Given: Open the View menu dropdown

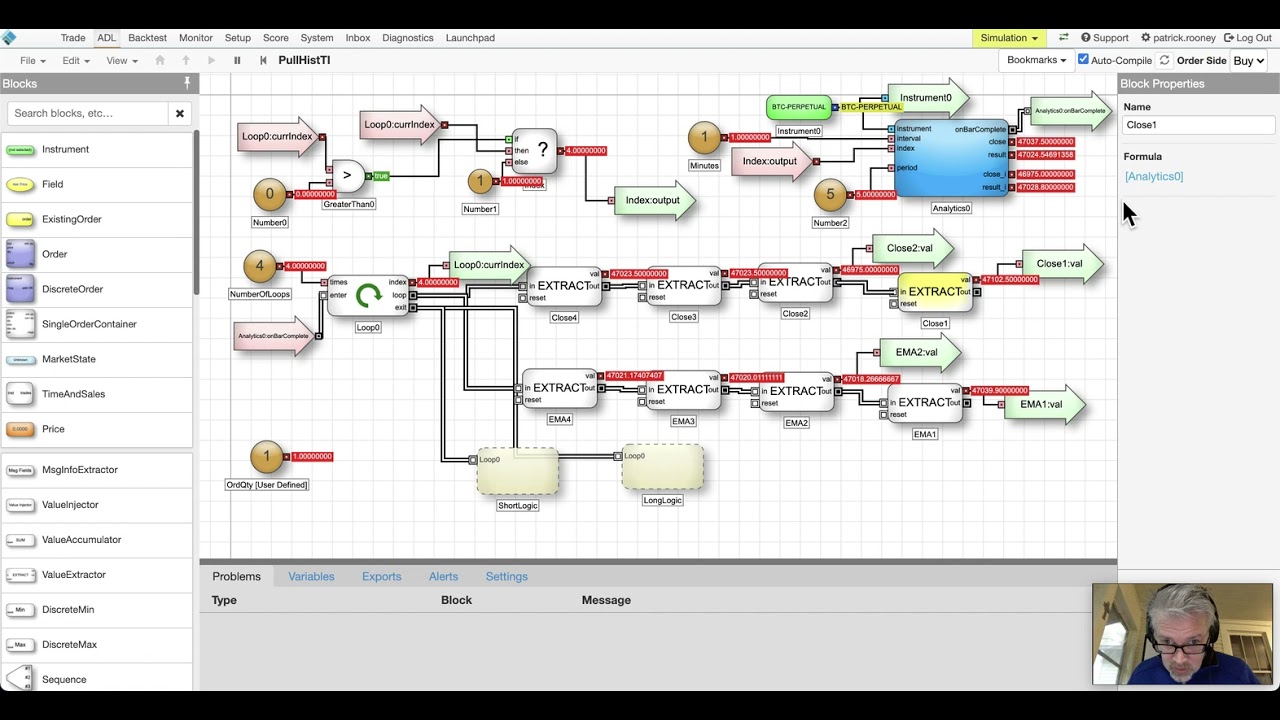Looking at the screenshot, I should coord(122,61).
